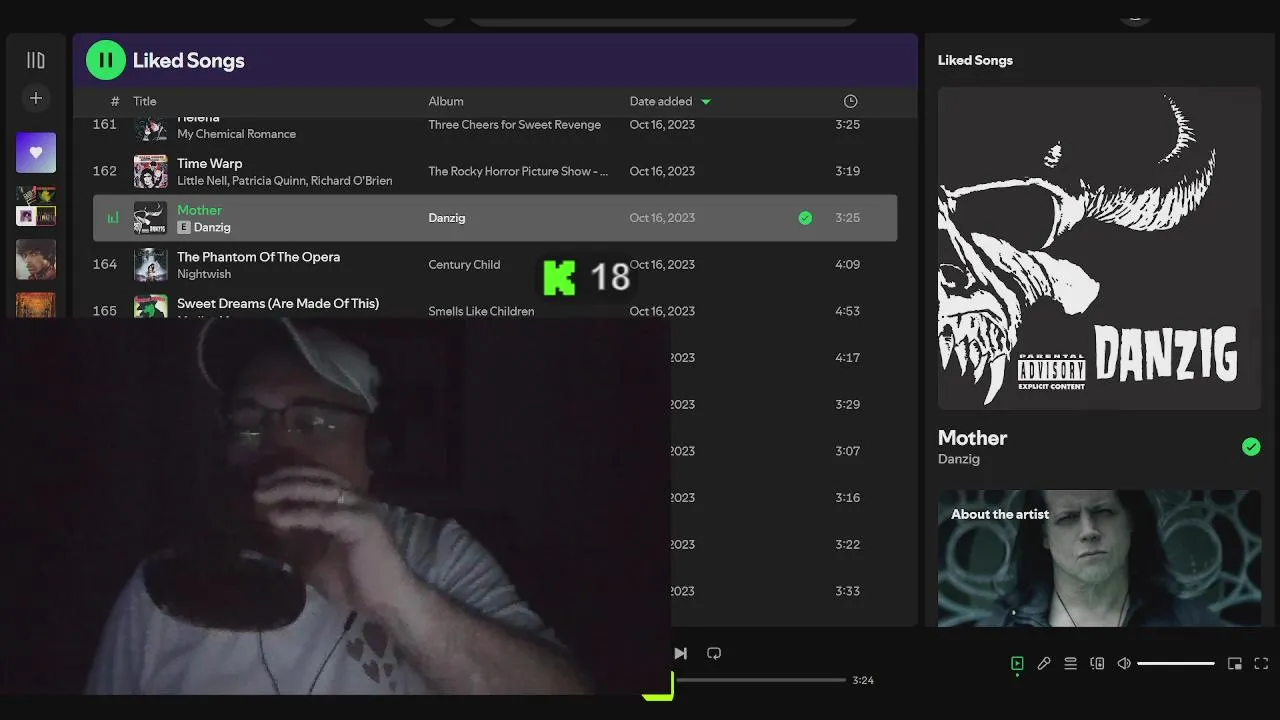
Task: Open the About the artist card
Action: [x=1100, y=558]
